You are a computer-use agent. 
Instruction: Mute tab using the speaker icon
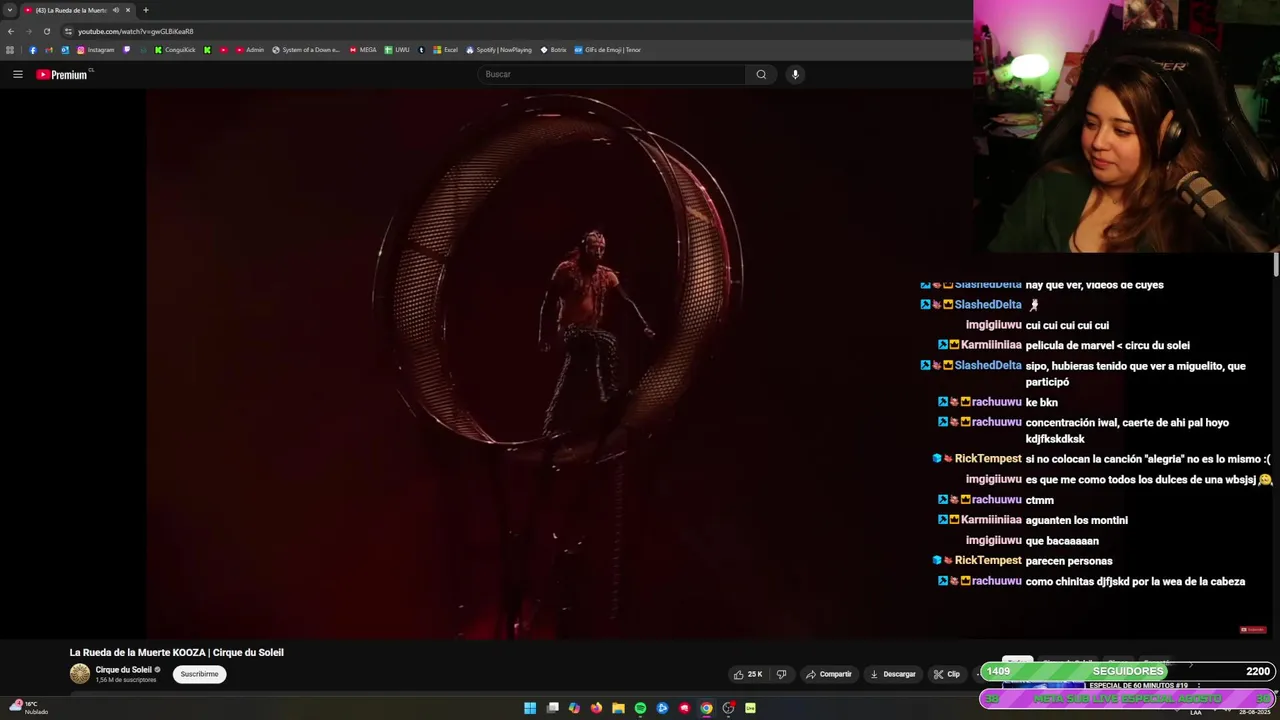click(116, 10)
